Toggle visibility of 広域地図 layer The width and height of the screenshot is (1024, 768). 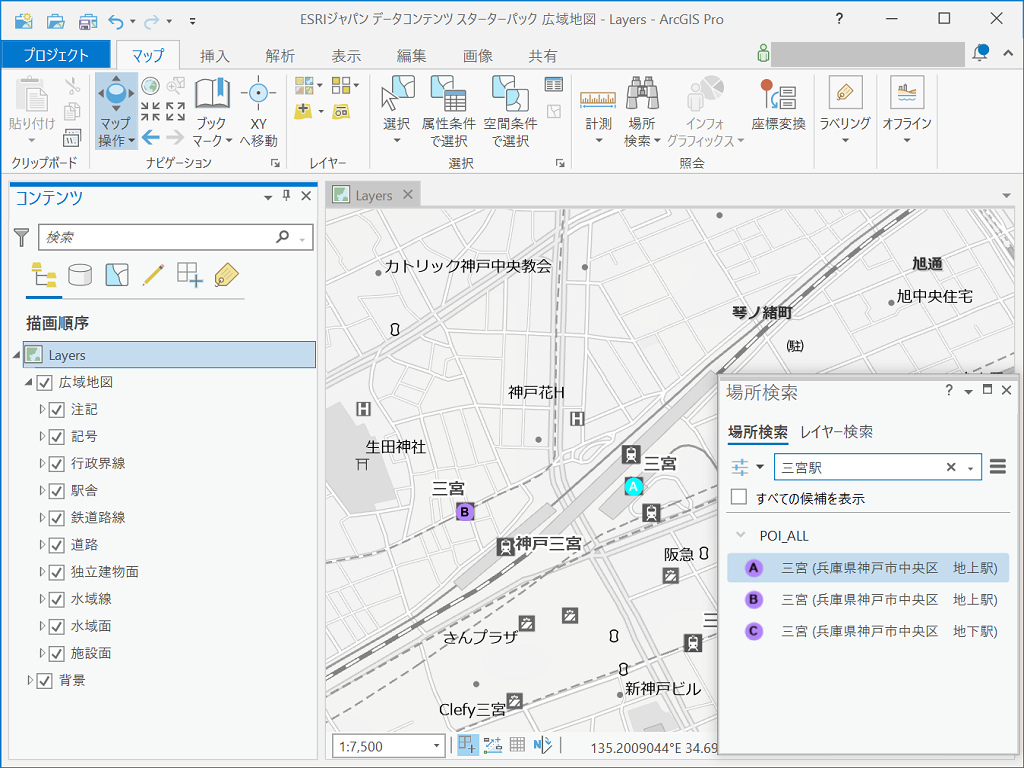click(x=44, y=383)
